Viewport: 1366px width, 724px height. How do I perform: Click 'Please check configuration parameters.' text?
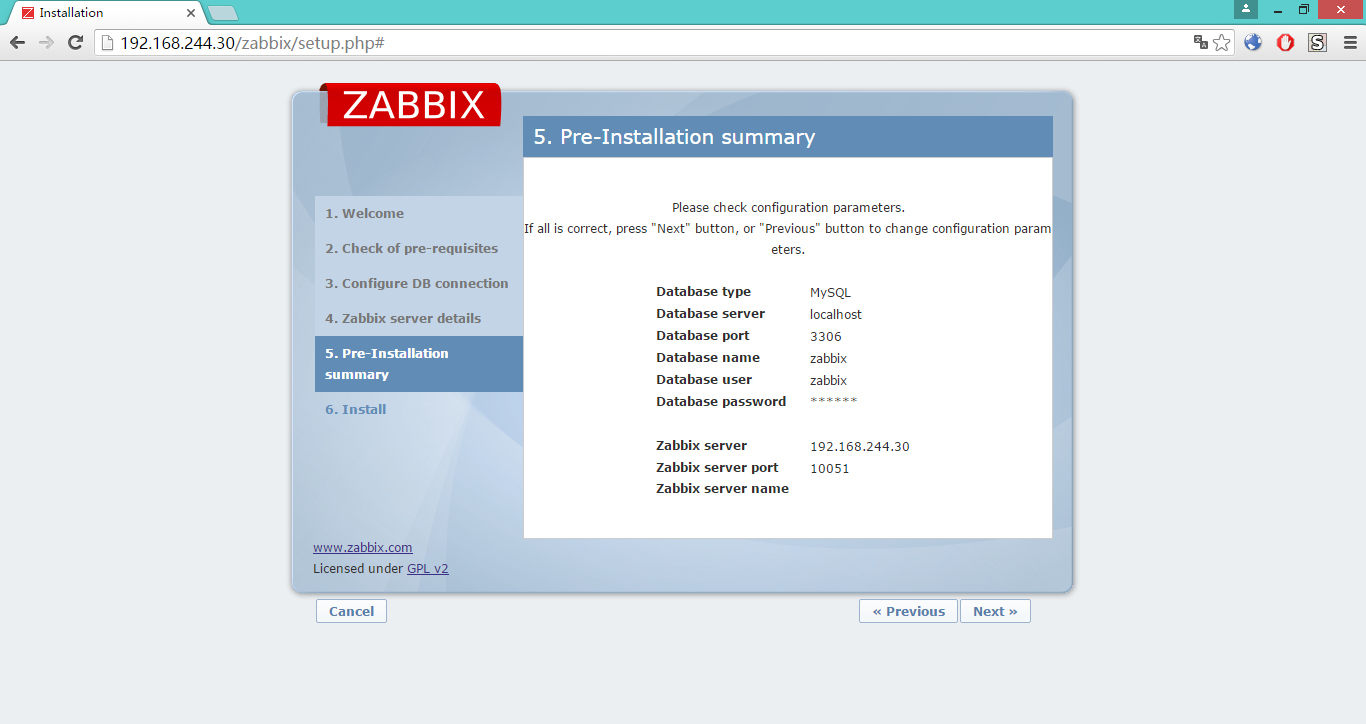coord(788,207)
